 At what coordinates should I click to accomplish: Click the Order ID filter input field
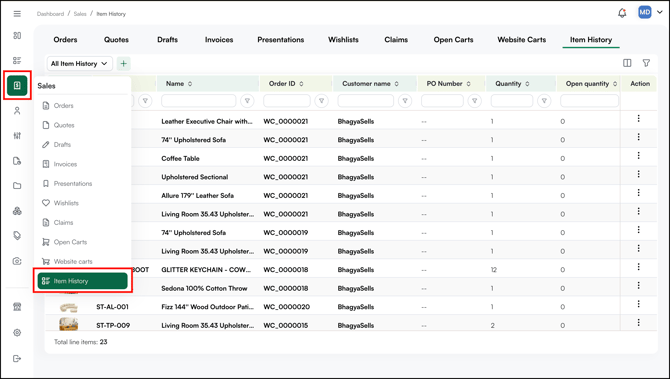tap(287, 101)
